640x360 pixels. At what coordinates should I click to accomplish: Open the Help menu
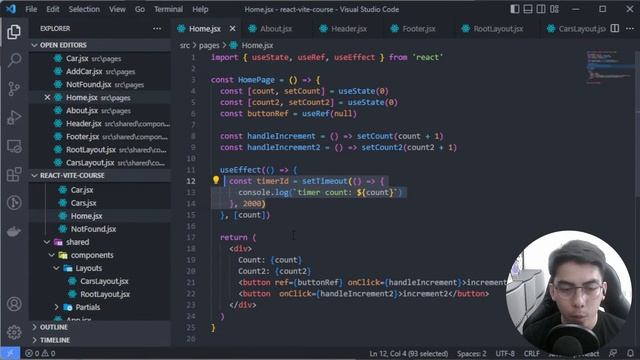(x=200, y=9)
